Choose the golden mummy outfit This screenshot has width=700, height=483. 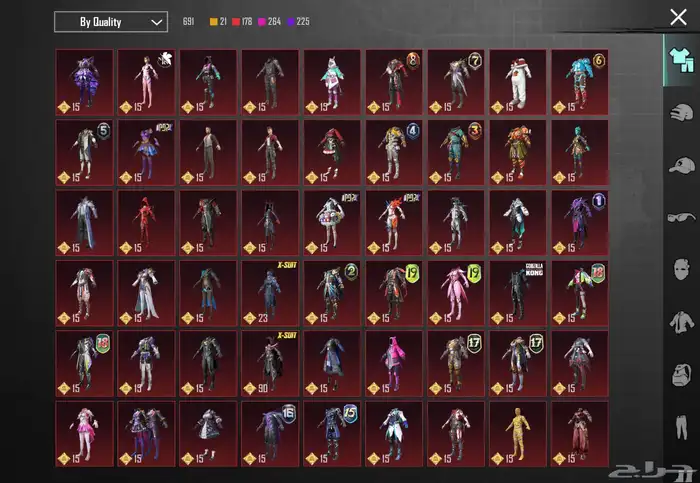[x=518, y=433]
